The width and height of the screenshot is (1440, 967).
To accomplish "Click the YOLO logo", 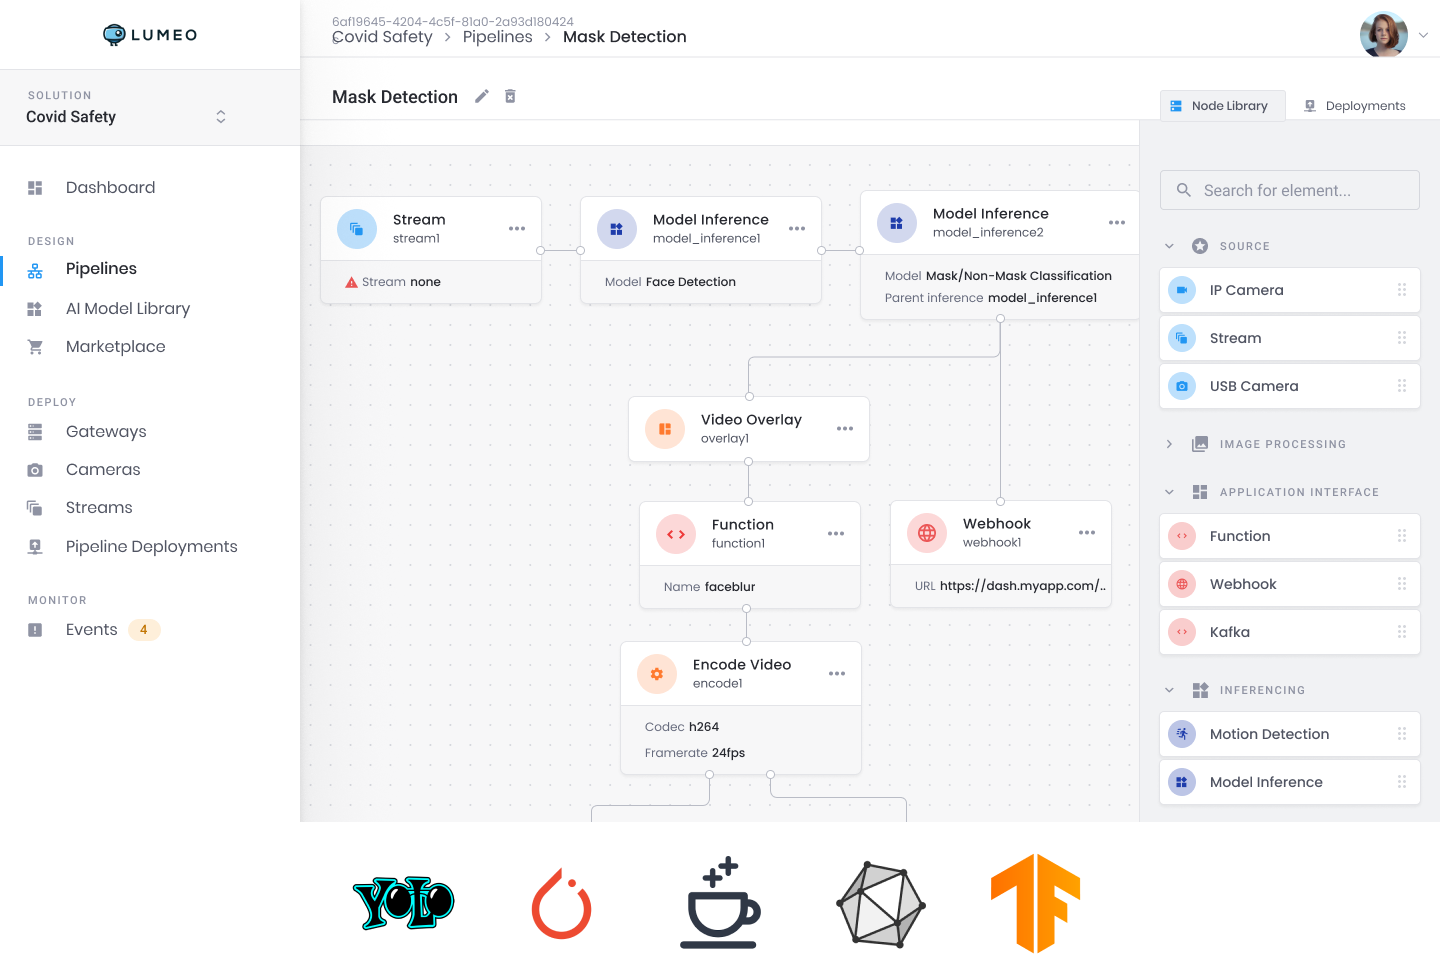I will coord(404,903).
